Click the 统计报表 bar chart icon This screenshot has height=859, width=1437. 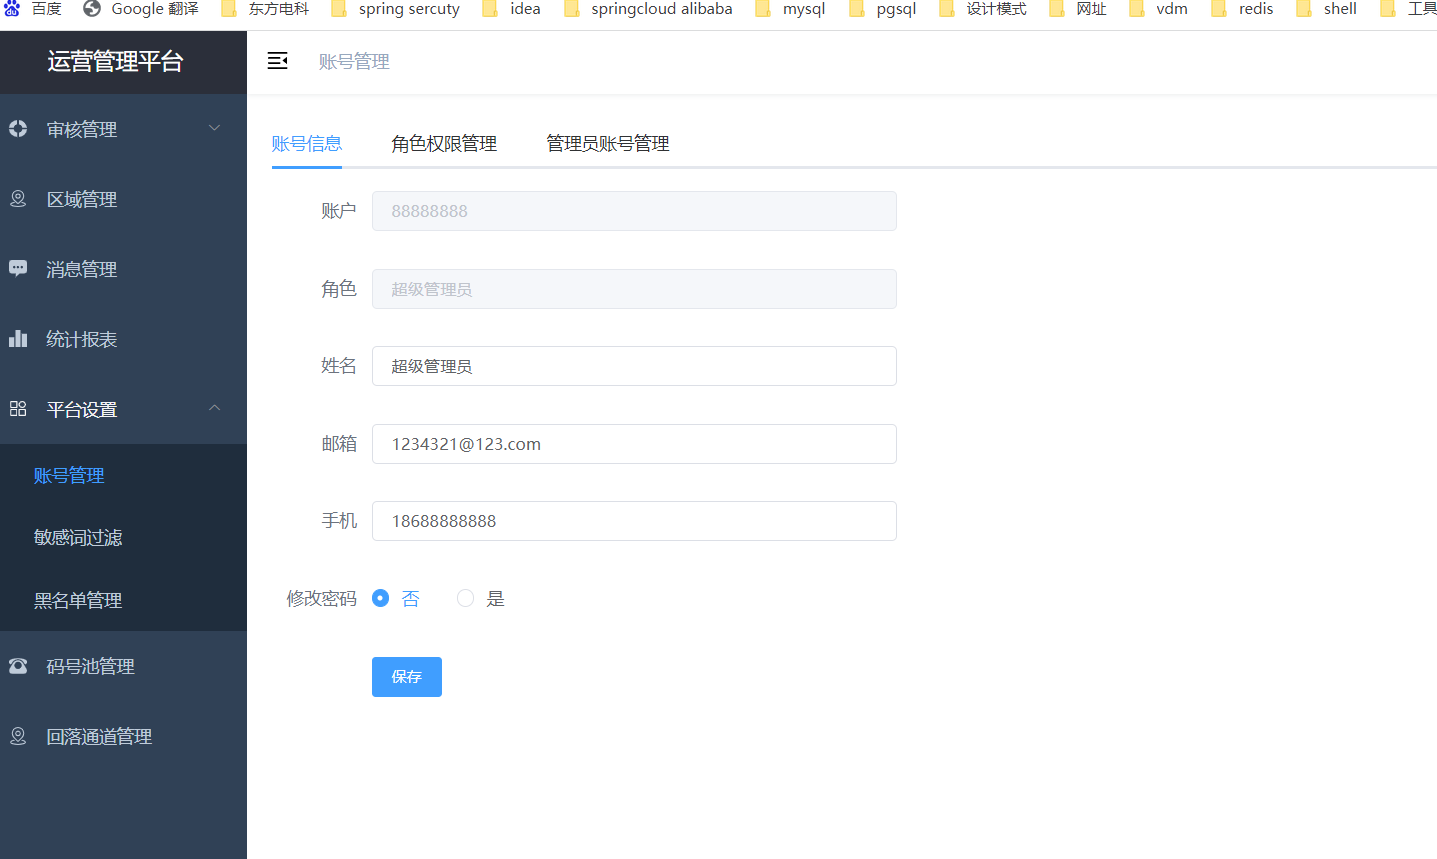coord(18,338)
